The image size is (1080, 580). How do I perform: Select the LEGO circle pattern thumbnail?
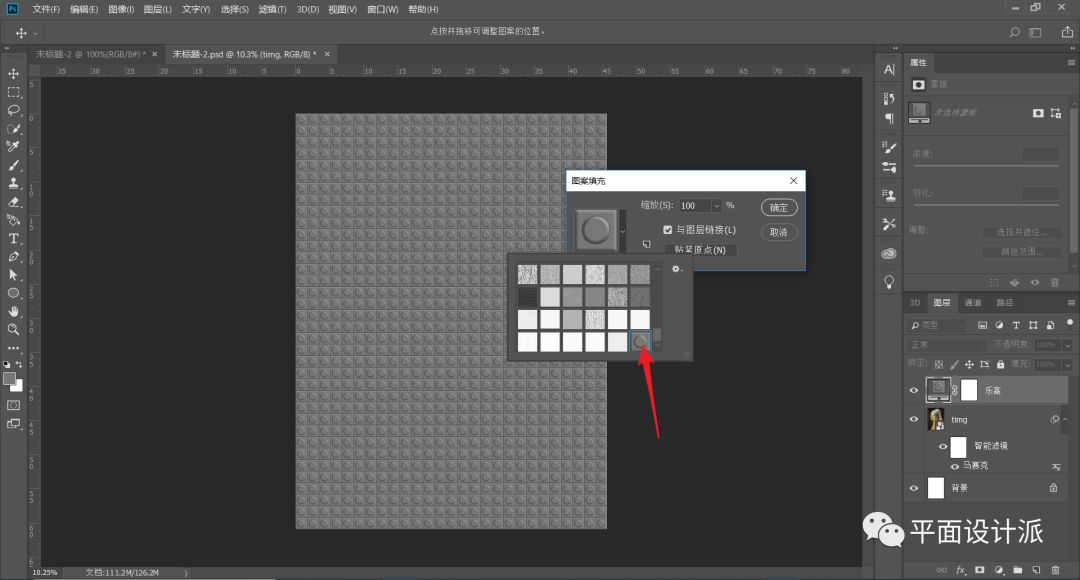[x=641, y=342]
